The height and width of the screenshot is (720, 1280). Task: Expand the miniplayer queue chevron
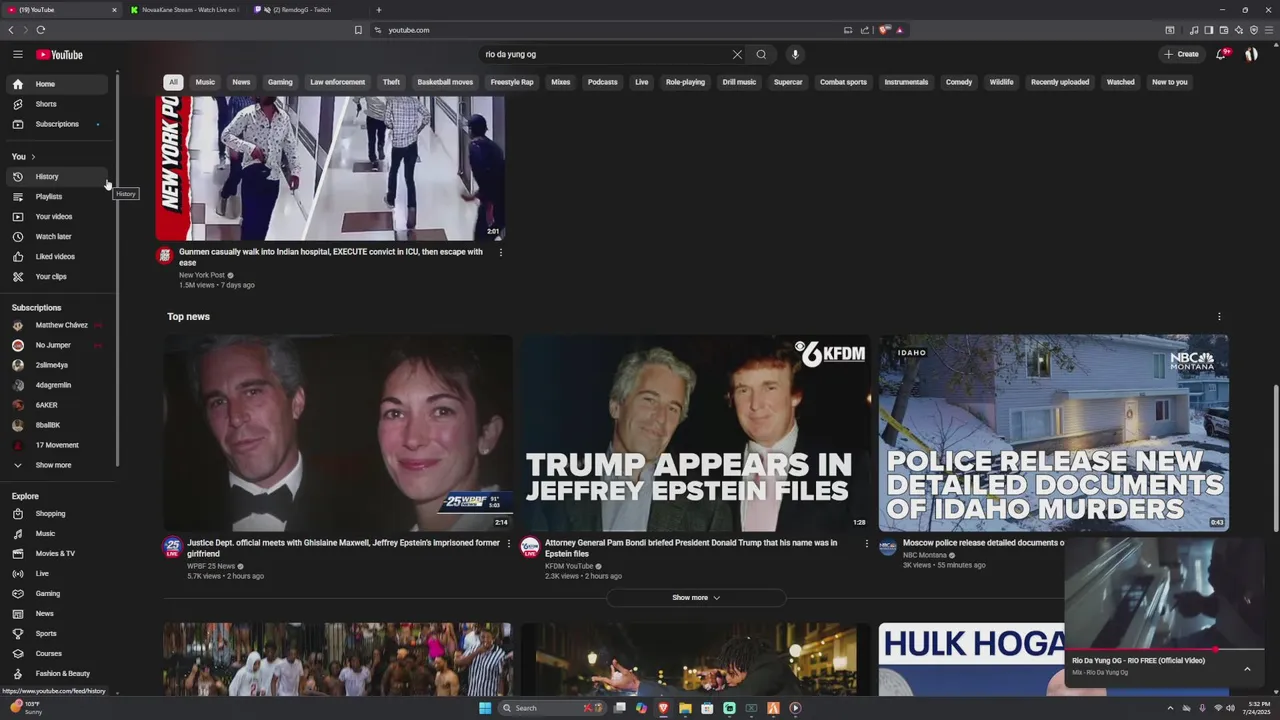click(1247, 669)
